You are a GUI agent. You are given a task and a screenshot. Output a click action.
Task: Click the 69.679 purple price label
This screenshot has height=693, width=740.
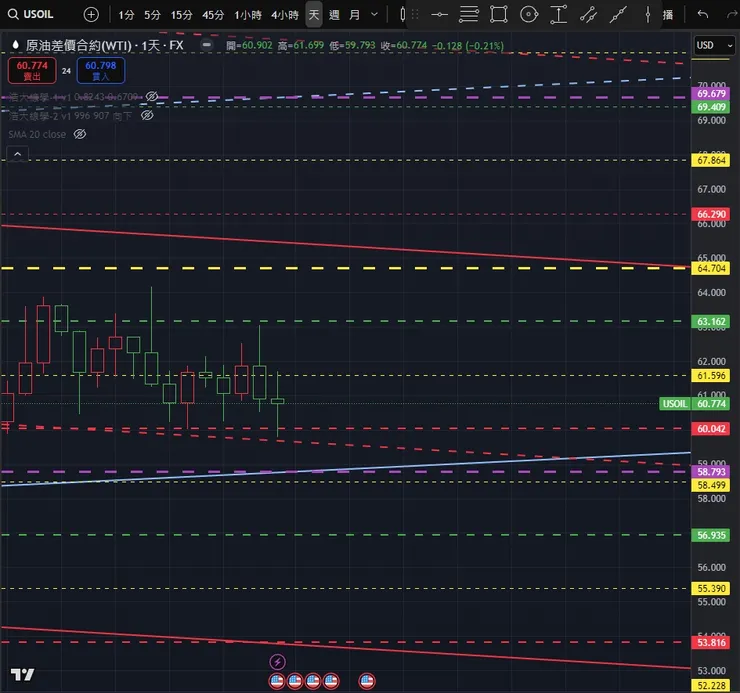pyautogui.click(x=711, y=93)
